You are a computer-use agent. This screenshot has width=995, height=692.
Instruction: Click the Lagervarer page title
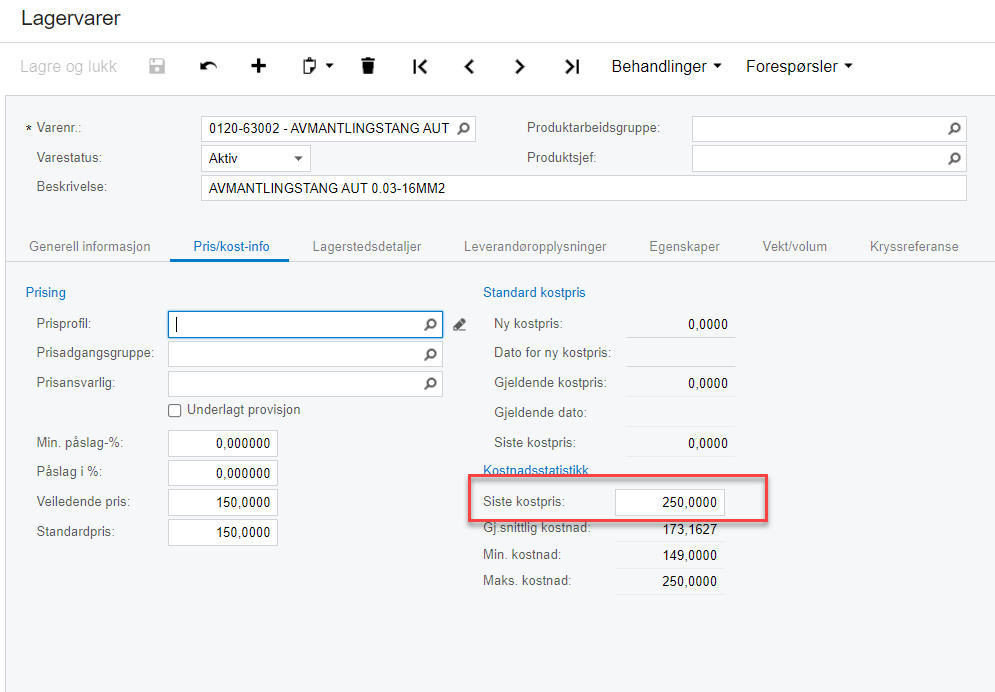[x=70, y=18]
